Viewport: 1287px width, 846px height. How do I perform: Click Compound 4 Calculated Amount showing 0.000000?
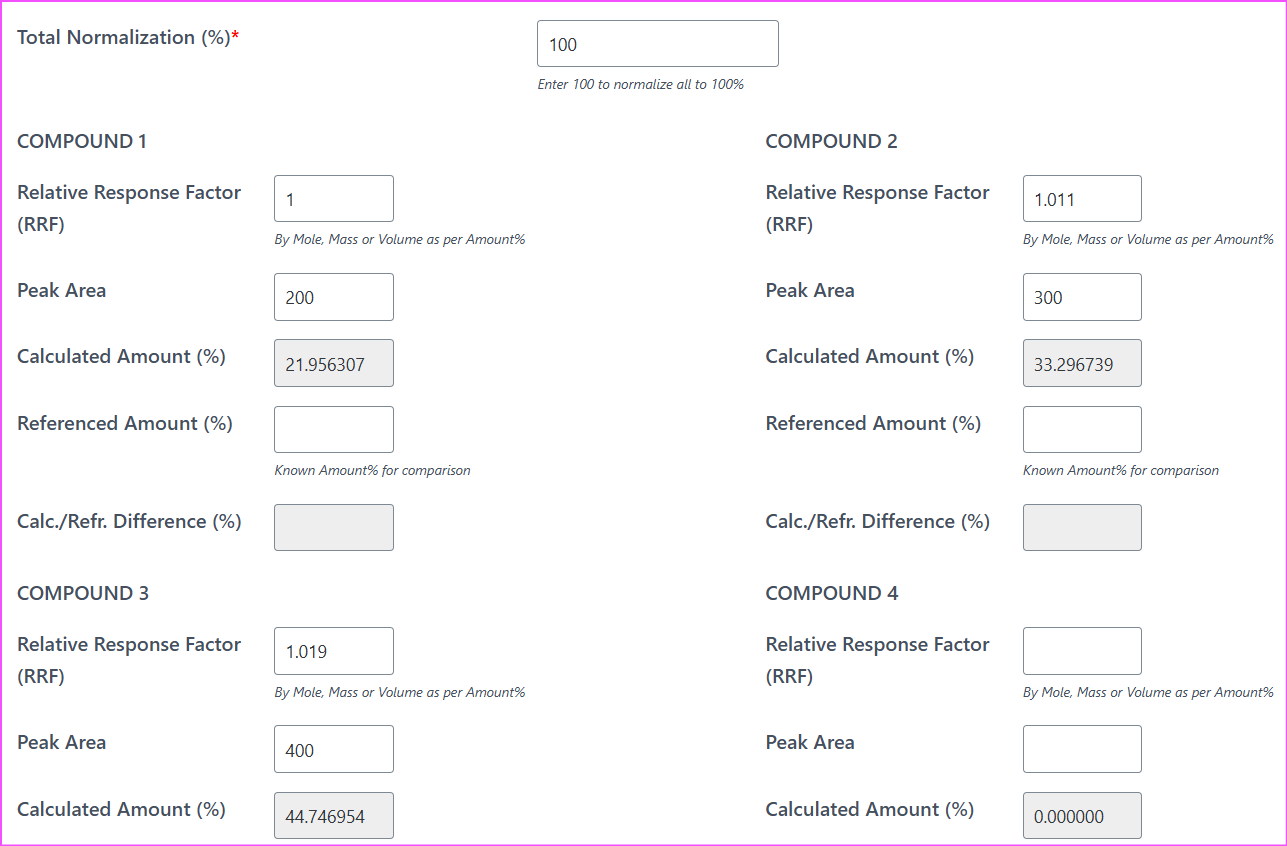pos(1081,815)
